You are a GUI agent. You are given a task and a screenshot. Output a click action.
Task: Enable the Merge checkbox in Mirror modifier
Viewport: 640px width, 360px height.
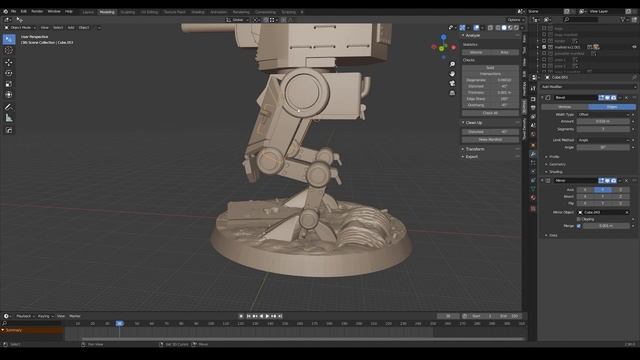tap(579, 226)
